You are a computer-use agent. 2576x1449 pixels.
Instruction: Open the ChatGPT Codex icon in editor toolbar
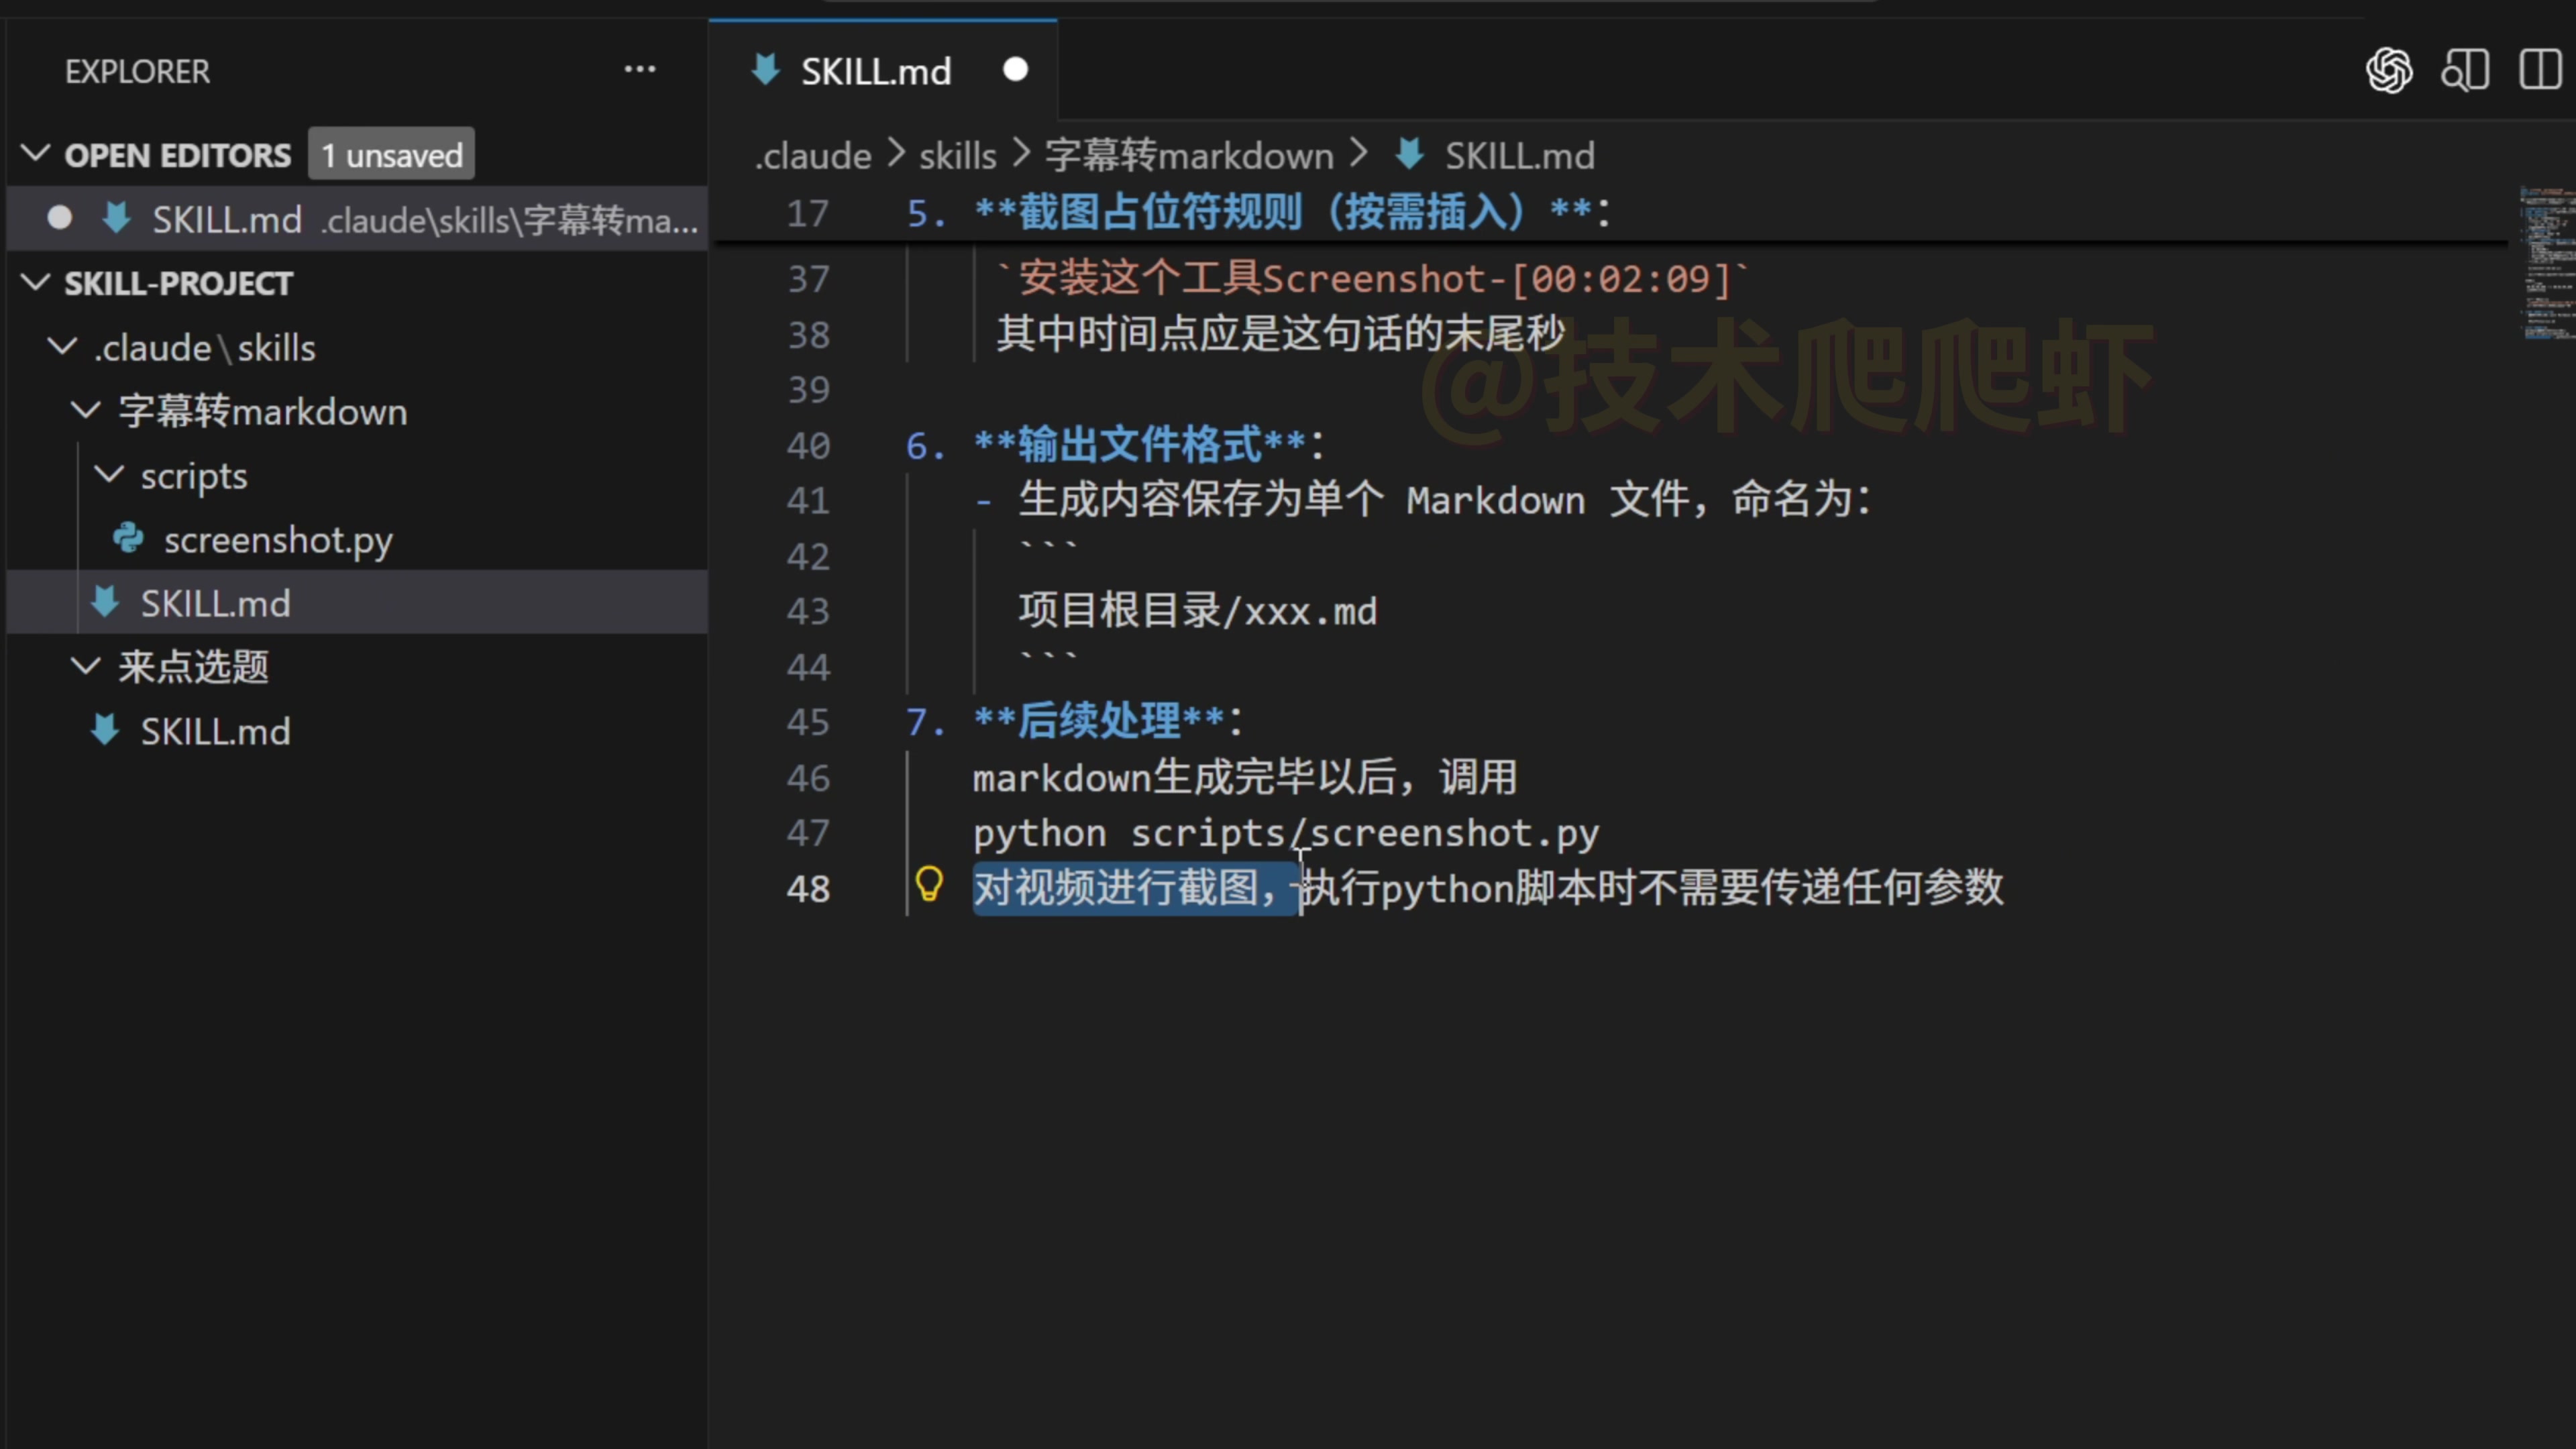2389,71
